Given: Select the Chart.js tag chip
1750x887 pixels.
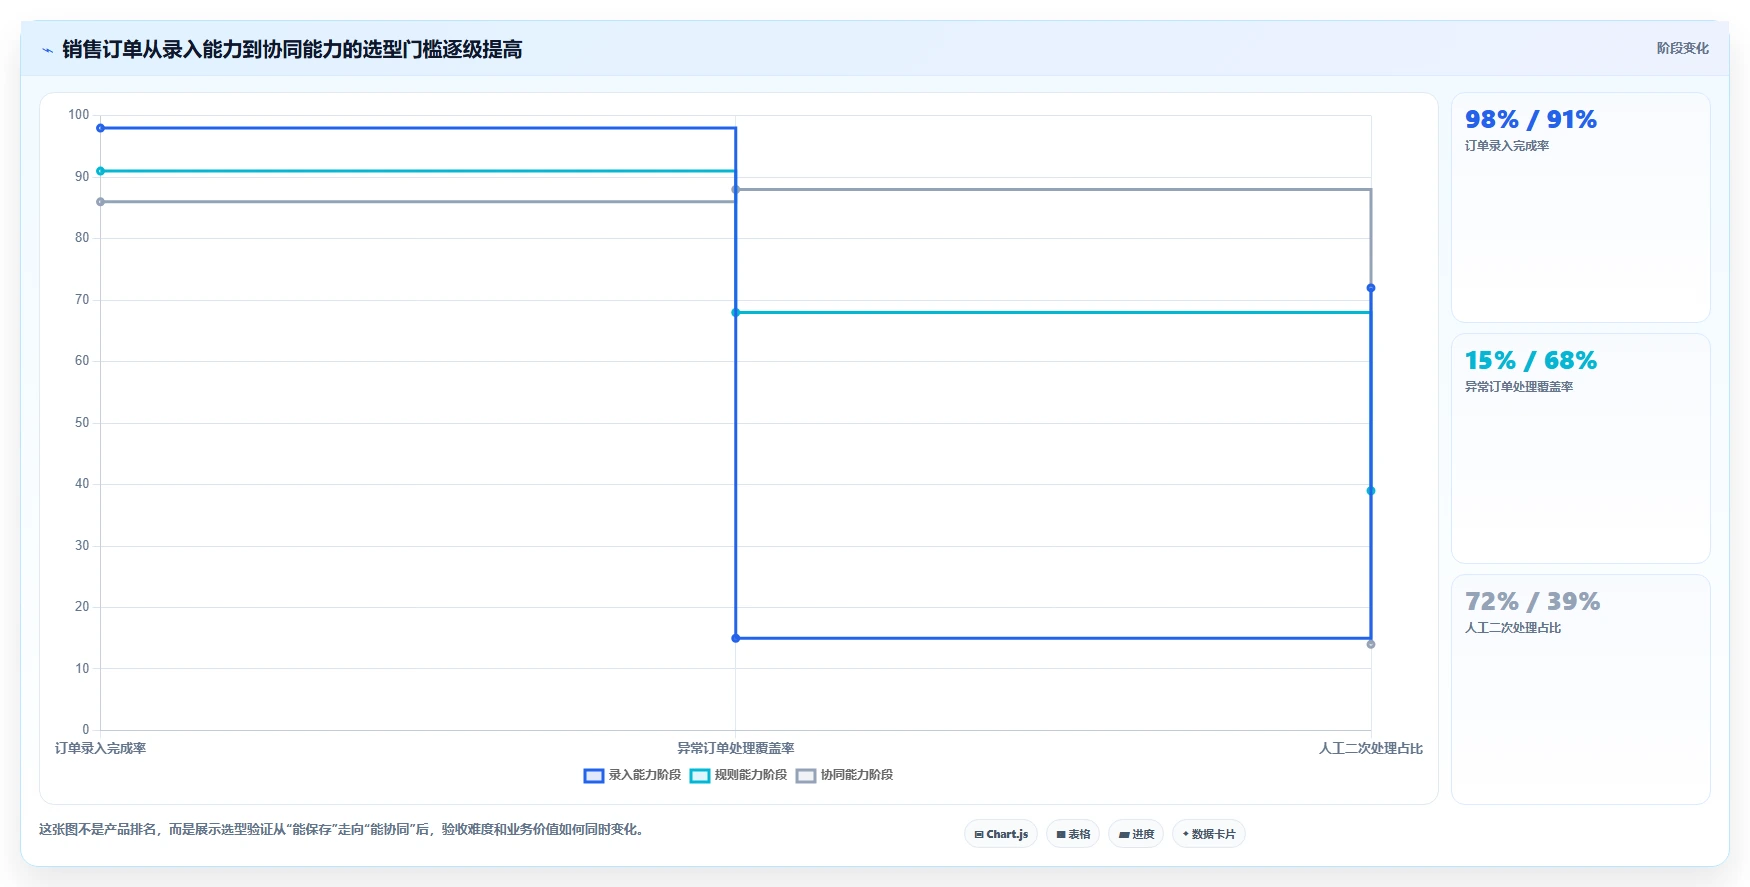Looking at the screenshot, I should [x=1001, y=834].
